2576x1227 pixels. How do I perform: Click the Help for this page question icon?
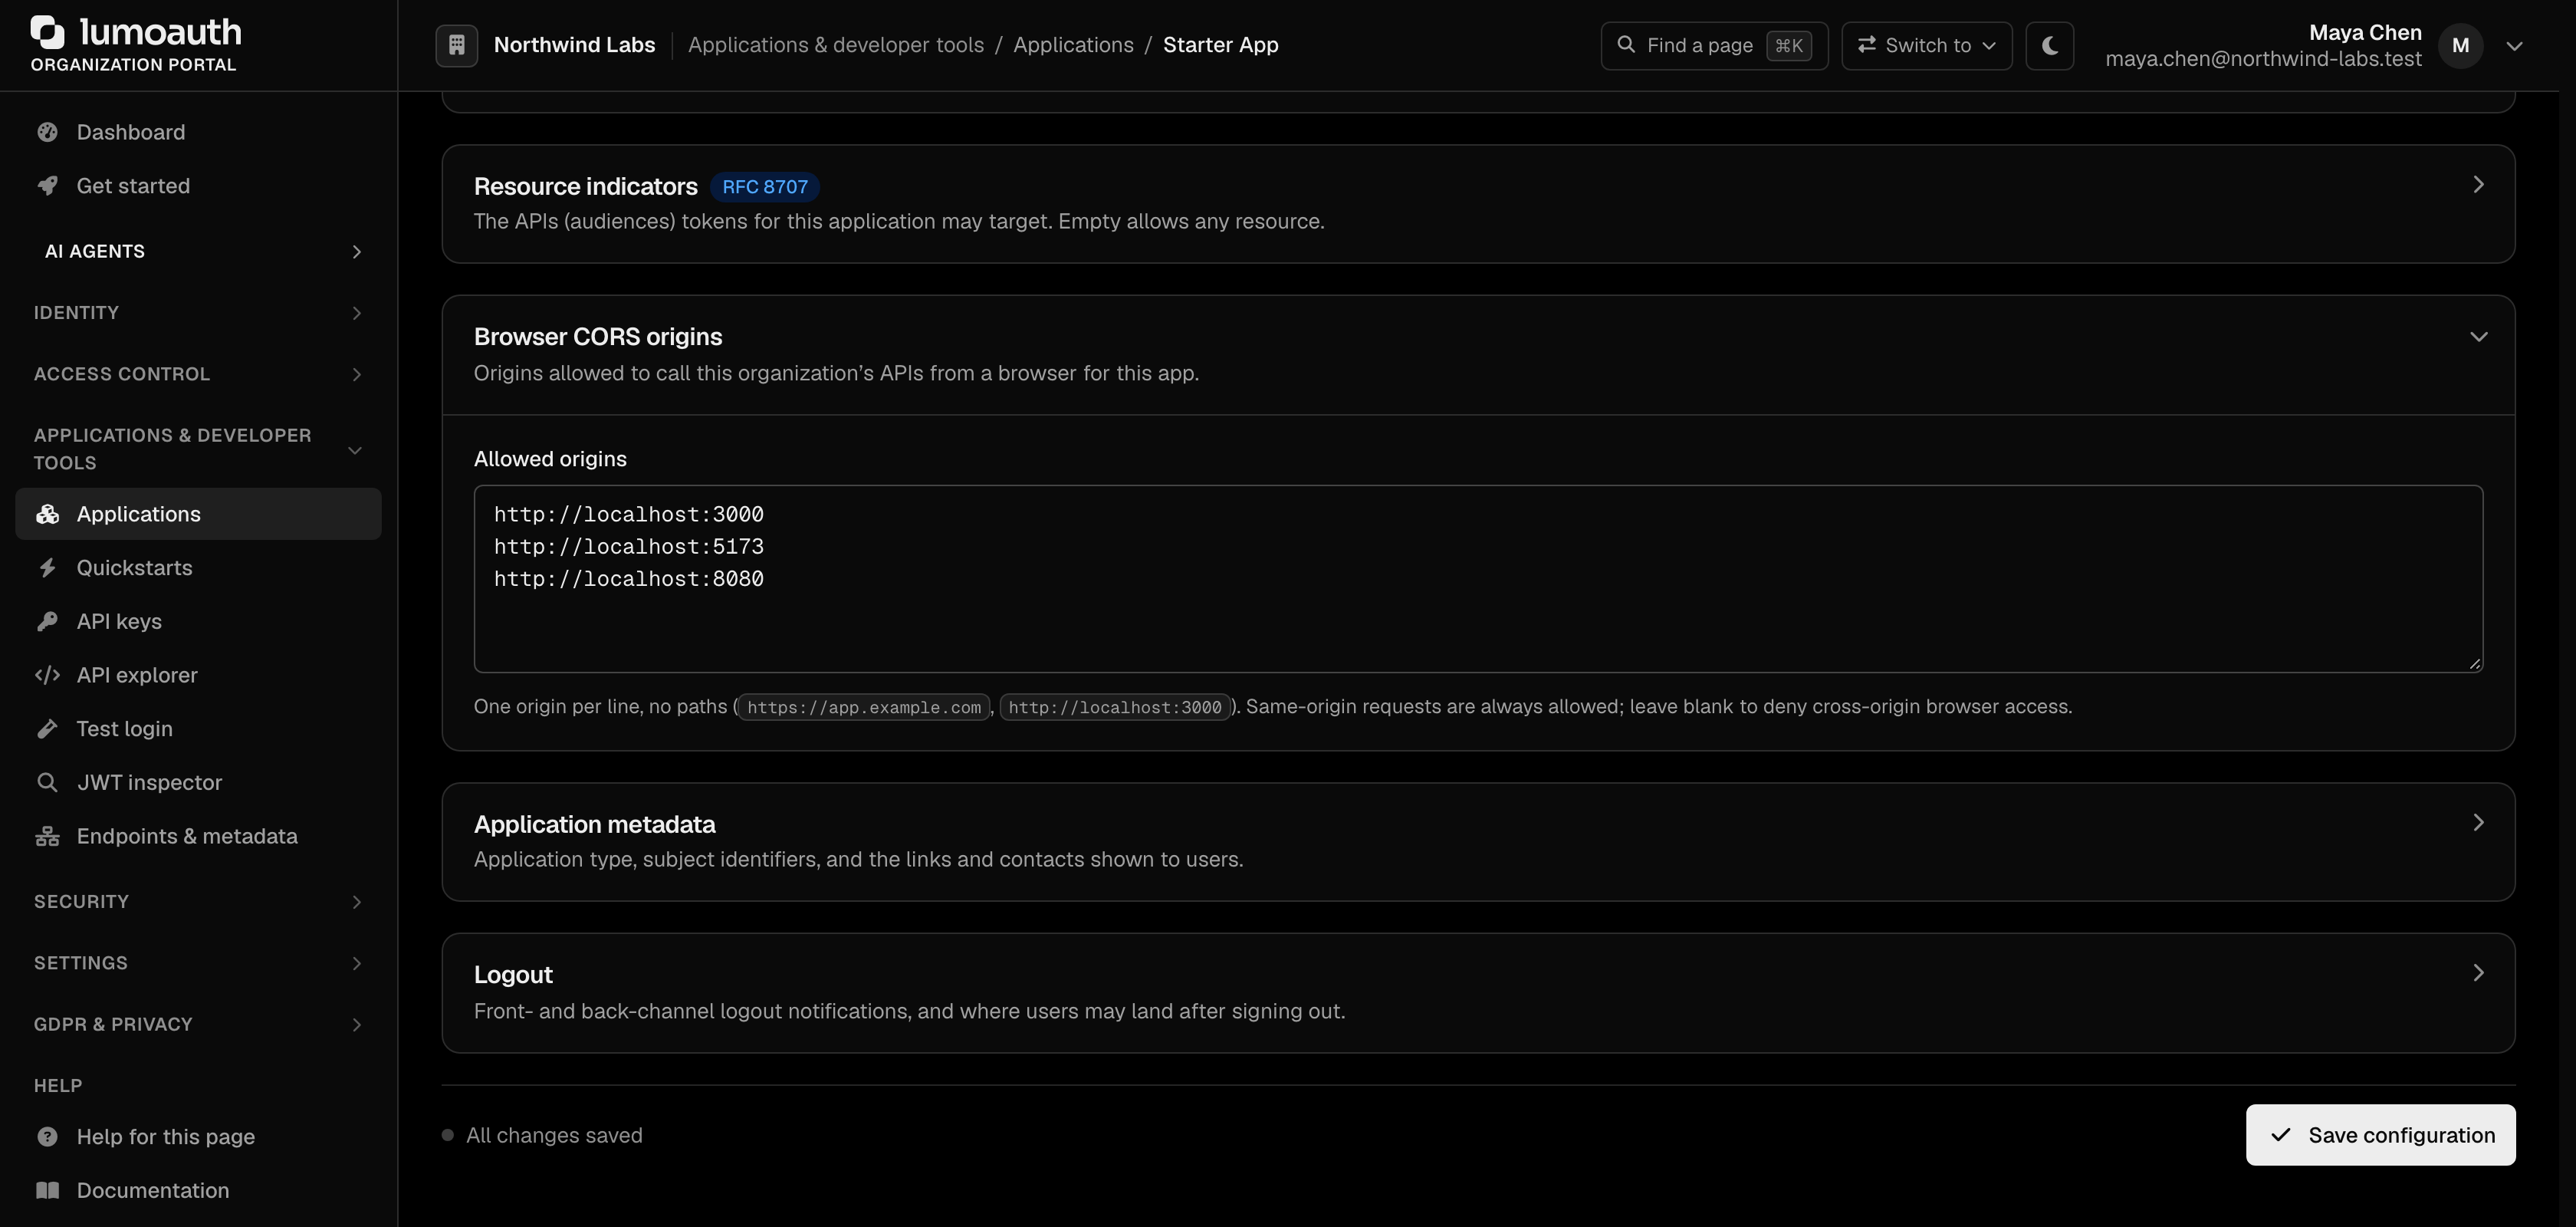[x=47, y=1137]
